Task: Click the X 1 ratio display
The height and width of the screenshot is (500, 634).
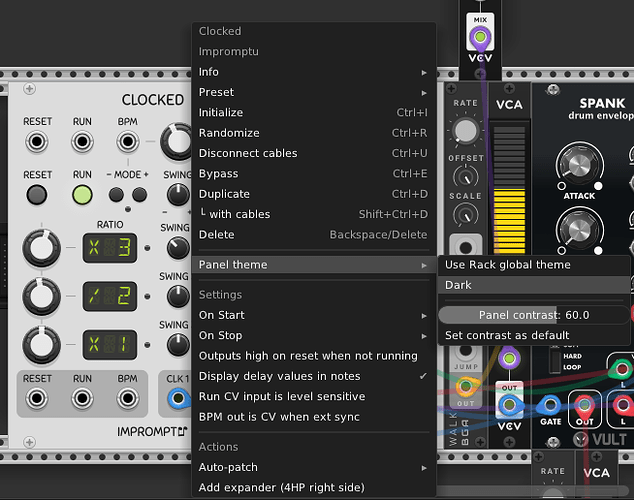Action: [110, 345]
